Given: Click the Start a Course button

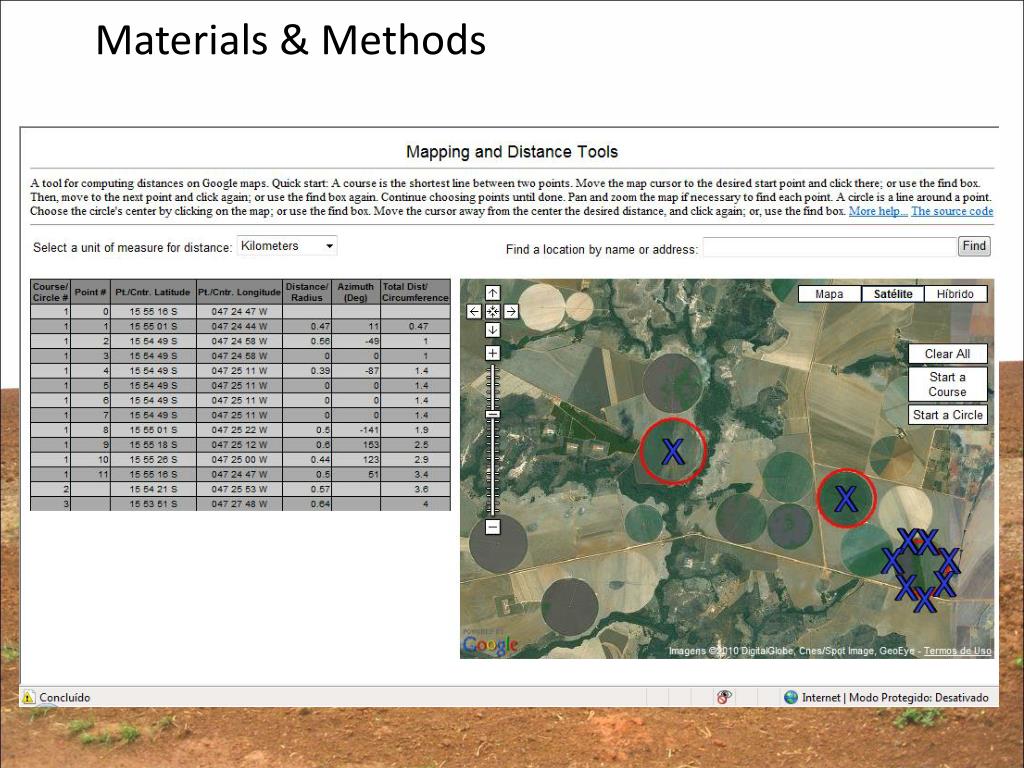Looking at the screenshot, I should point(948,384).
